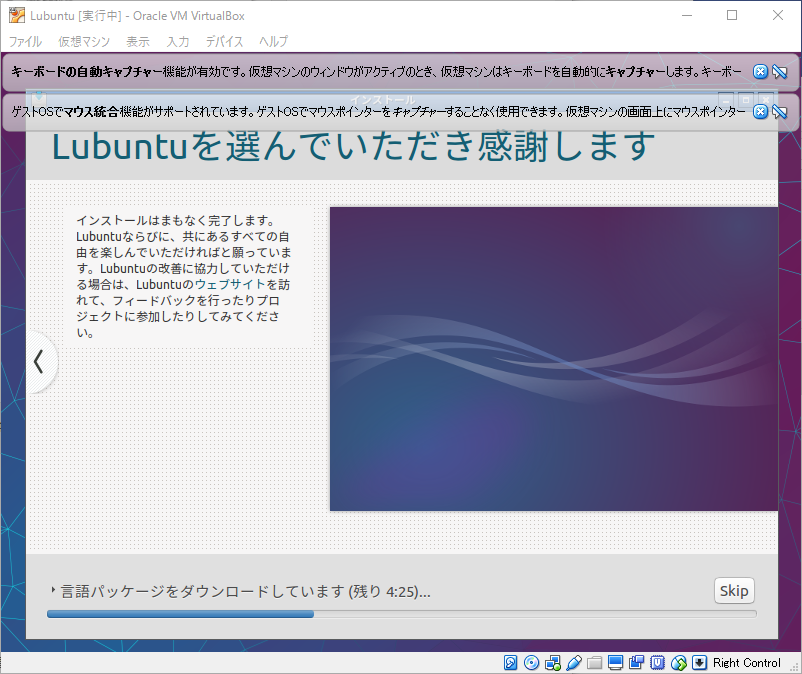The image size is (802, 674).
Task: Click the Lubuntu thank-you heading text
Action: click(x=353, y=146)
